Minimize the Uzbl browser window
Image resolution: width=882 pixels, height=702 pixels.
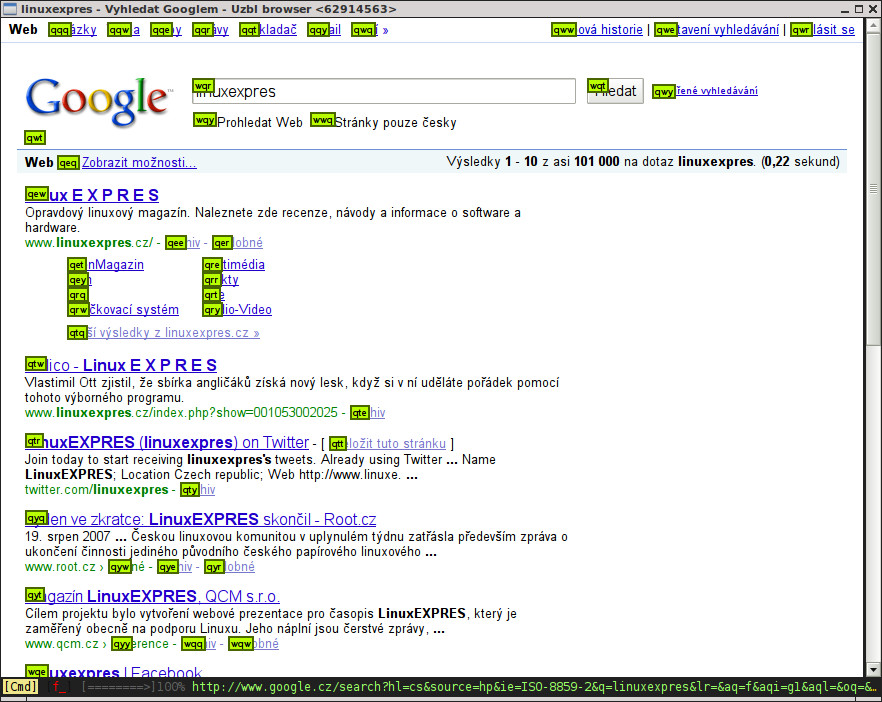845,9
